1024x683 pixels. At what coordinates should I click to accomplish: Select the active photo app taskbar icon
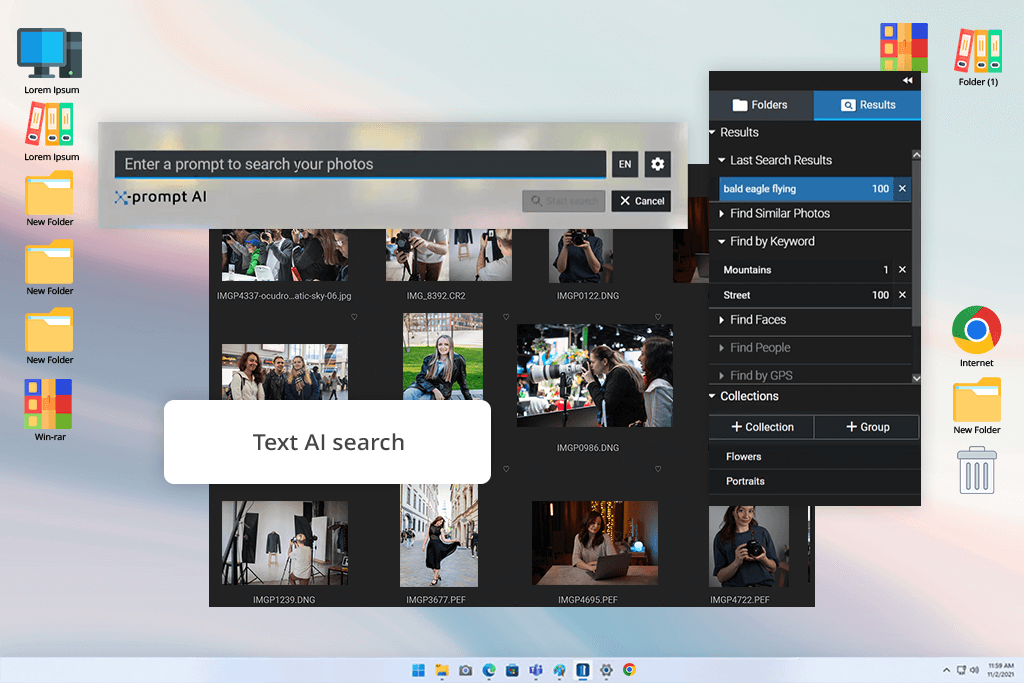[x=583, y=670]
